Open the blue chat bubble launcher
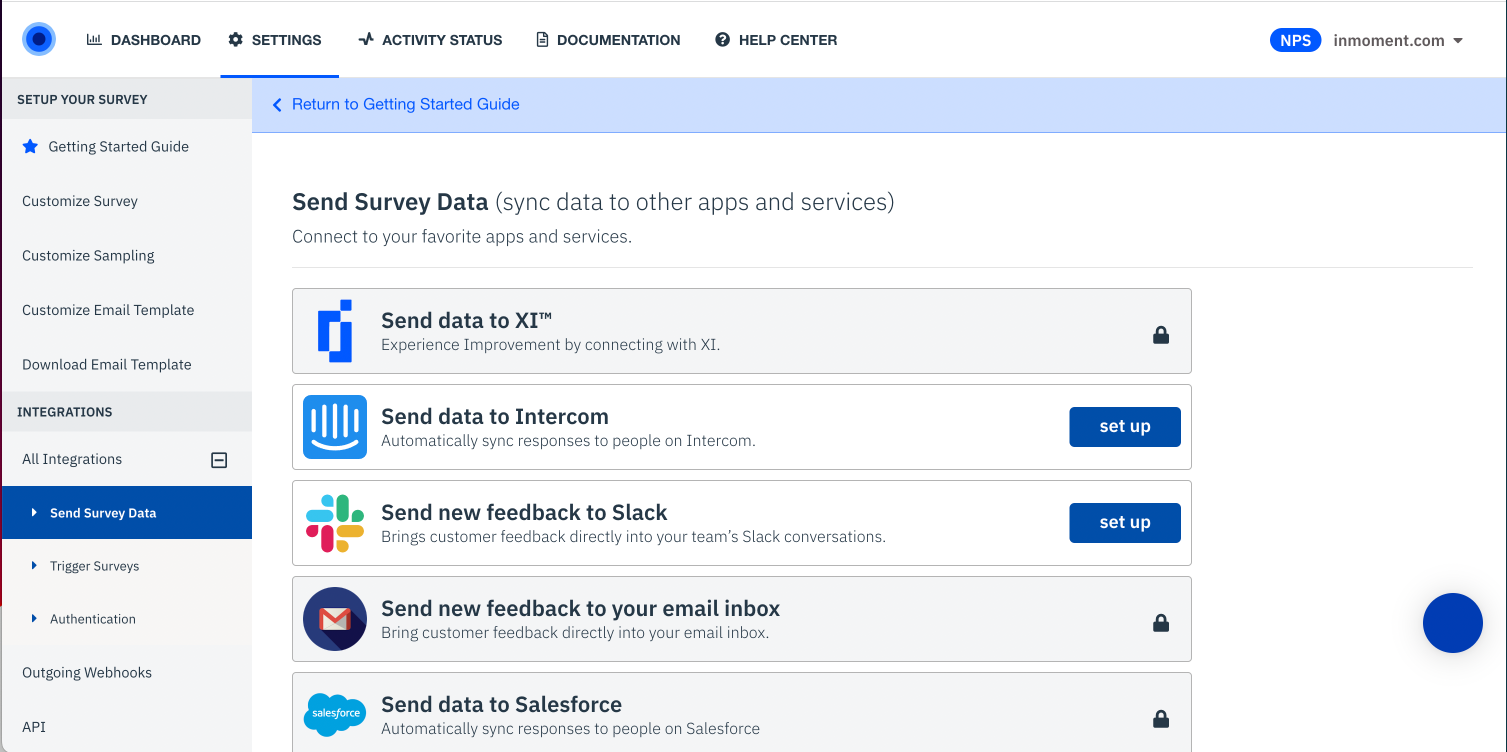 point(1453,623)
